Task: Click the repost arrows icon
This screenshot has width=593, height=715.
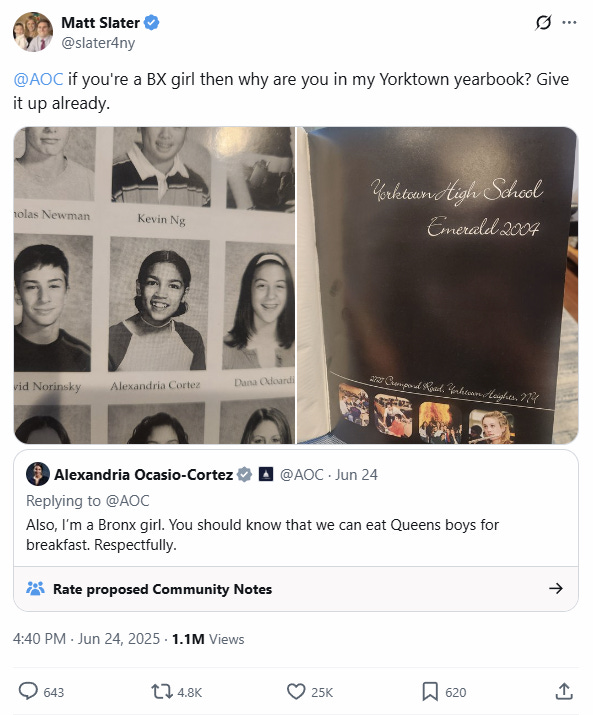Action: (x=162, y=692)
